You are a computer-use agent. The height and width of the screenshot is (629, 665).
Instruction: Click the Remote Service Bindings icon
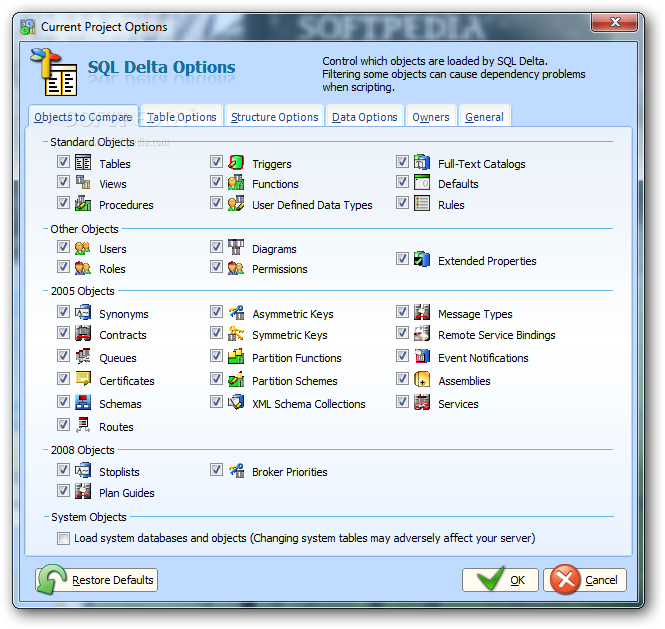point(422,334)
